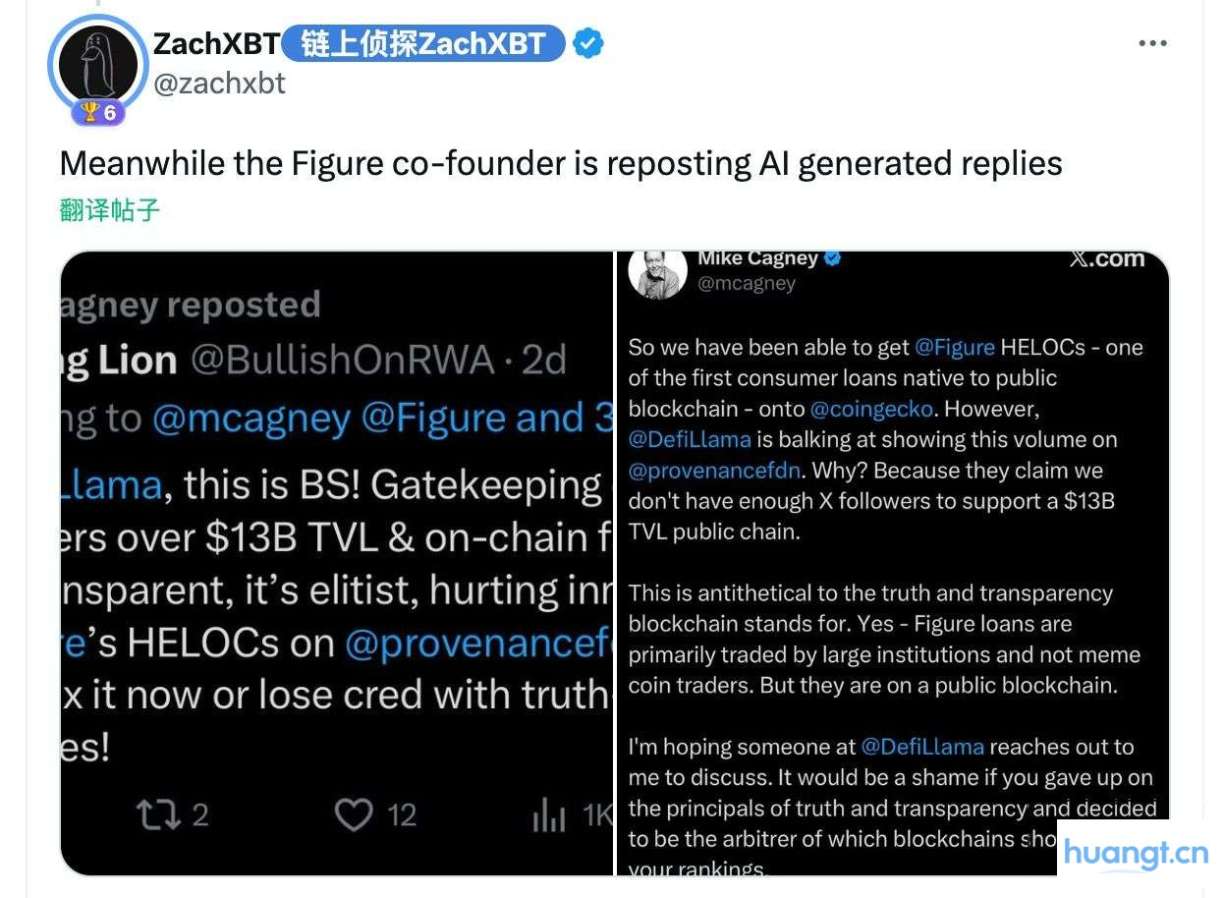Click the X.com logo text

(1106, 259)
